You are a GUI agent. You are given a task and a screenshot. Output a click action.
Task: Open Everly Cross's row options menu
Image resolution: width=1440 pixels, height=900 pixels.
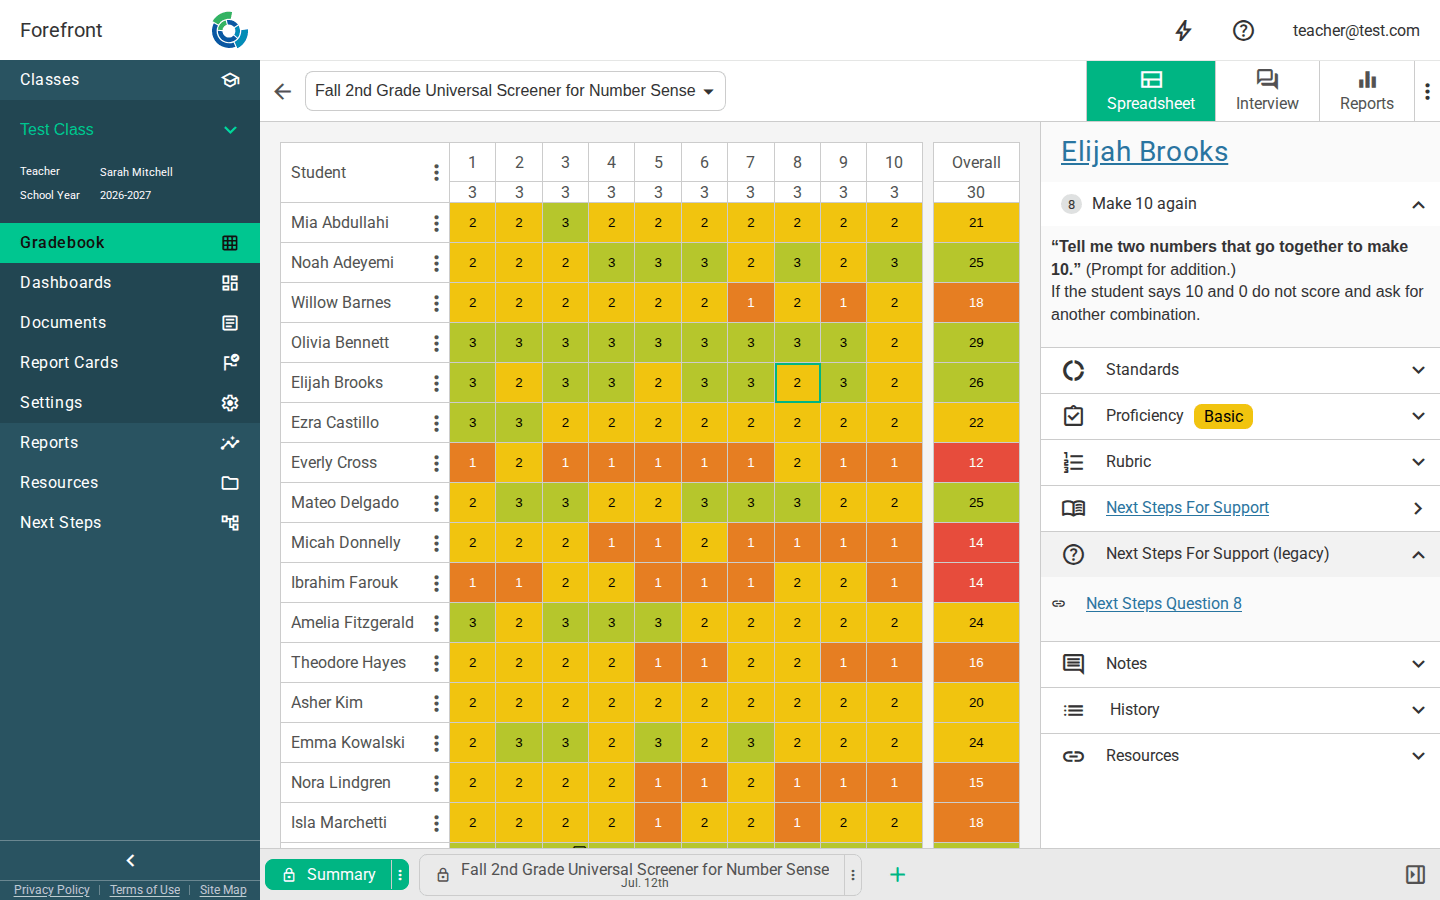[x=436, y=463]
